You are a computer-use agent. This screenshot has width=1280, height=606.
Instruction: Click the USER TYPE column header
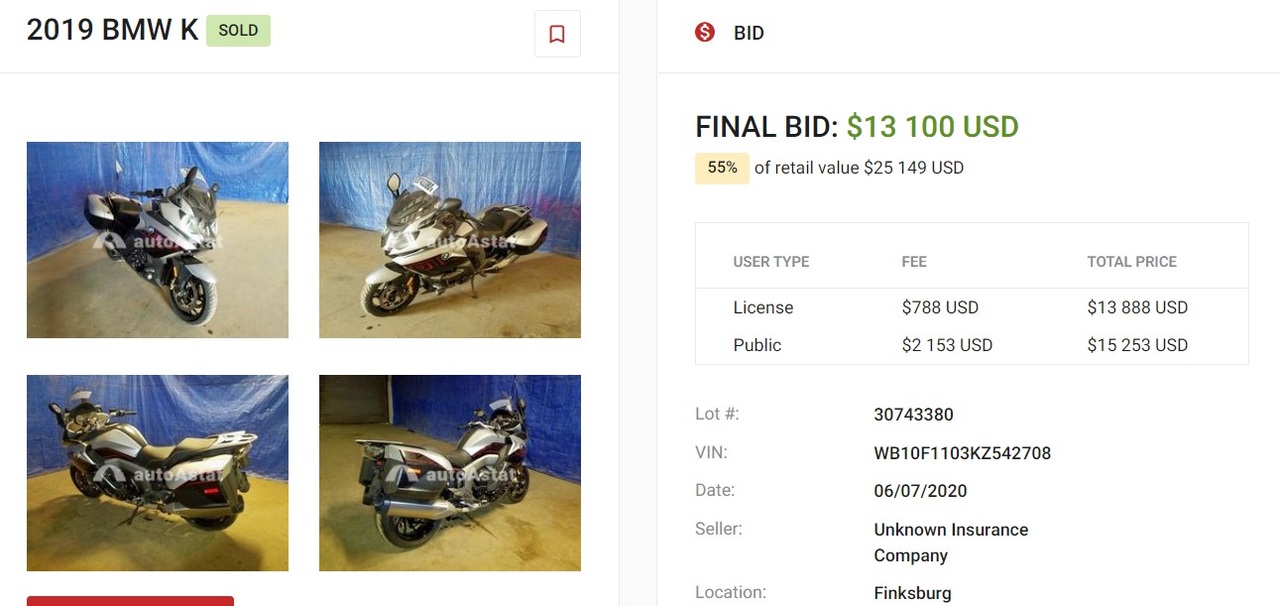771,262
